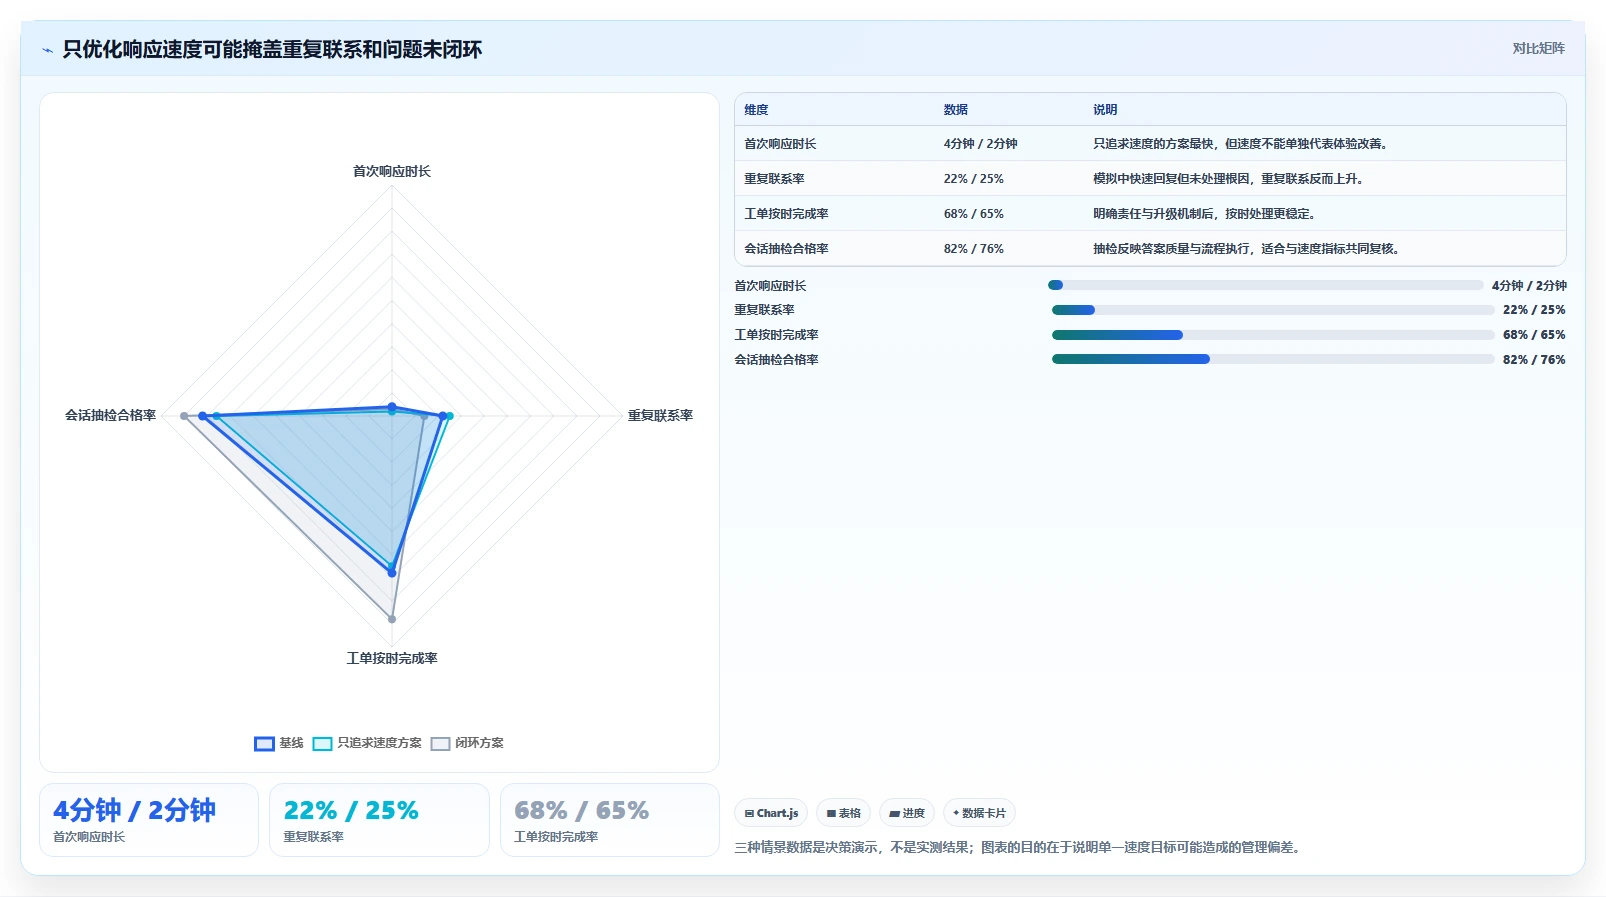The image size is (1606, 897).
Task: Click the 重复联系率 radar axis label
Action: tap(660, 416)
